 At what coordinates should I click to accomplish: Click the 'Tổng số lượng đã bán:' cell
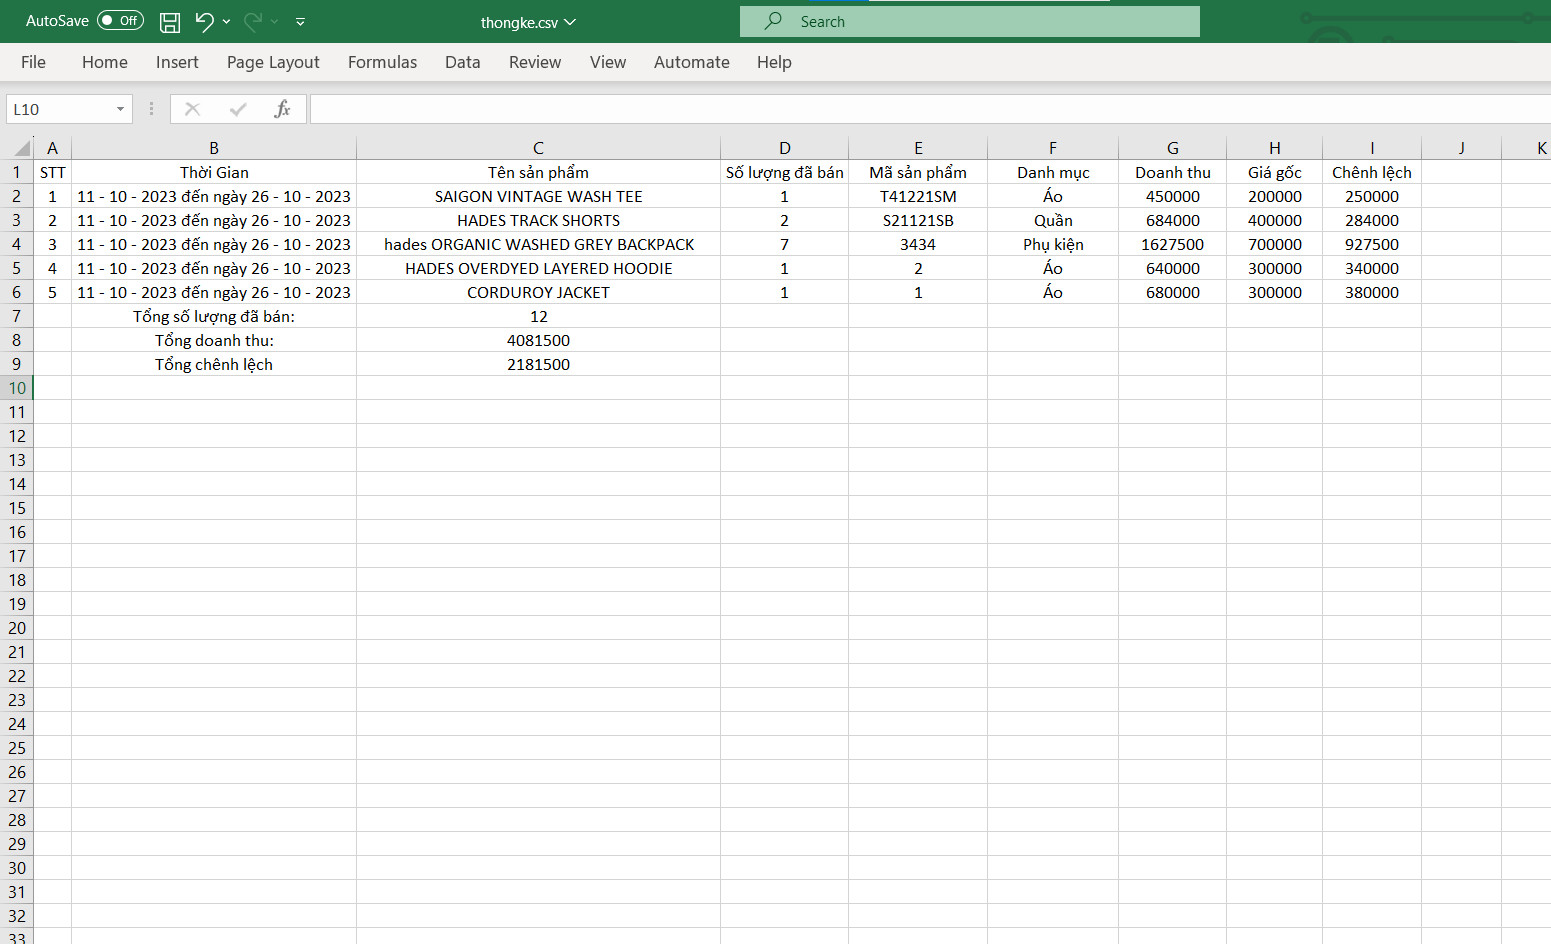[x=214, y=316]
